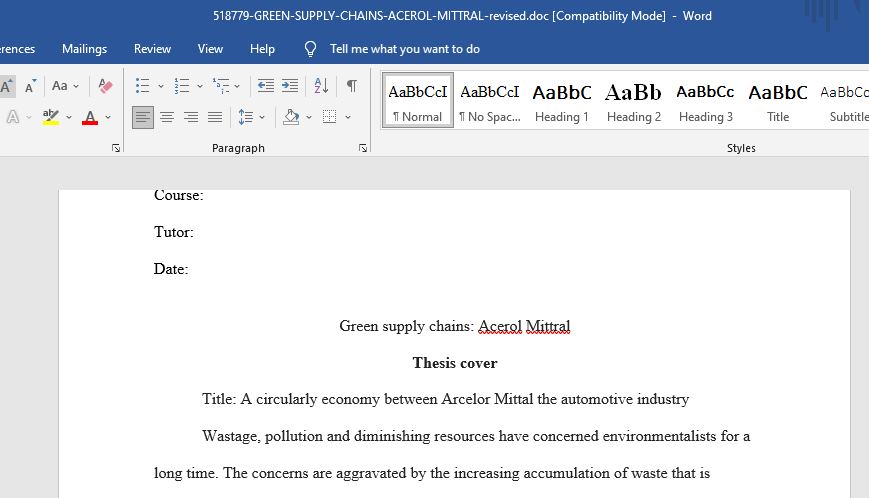Click the Tell me search field
The height and width of the screenshot is (498, 869).
[x=405, y=49]
